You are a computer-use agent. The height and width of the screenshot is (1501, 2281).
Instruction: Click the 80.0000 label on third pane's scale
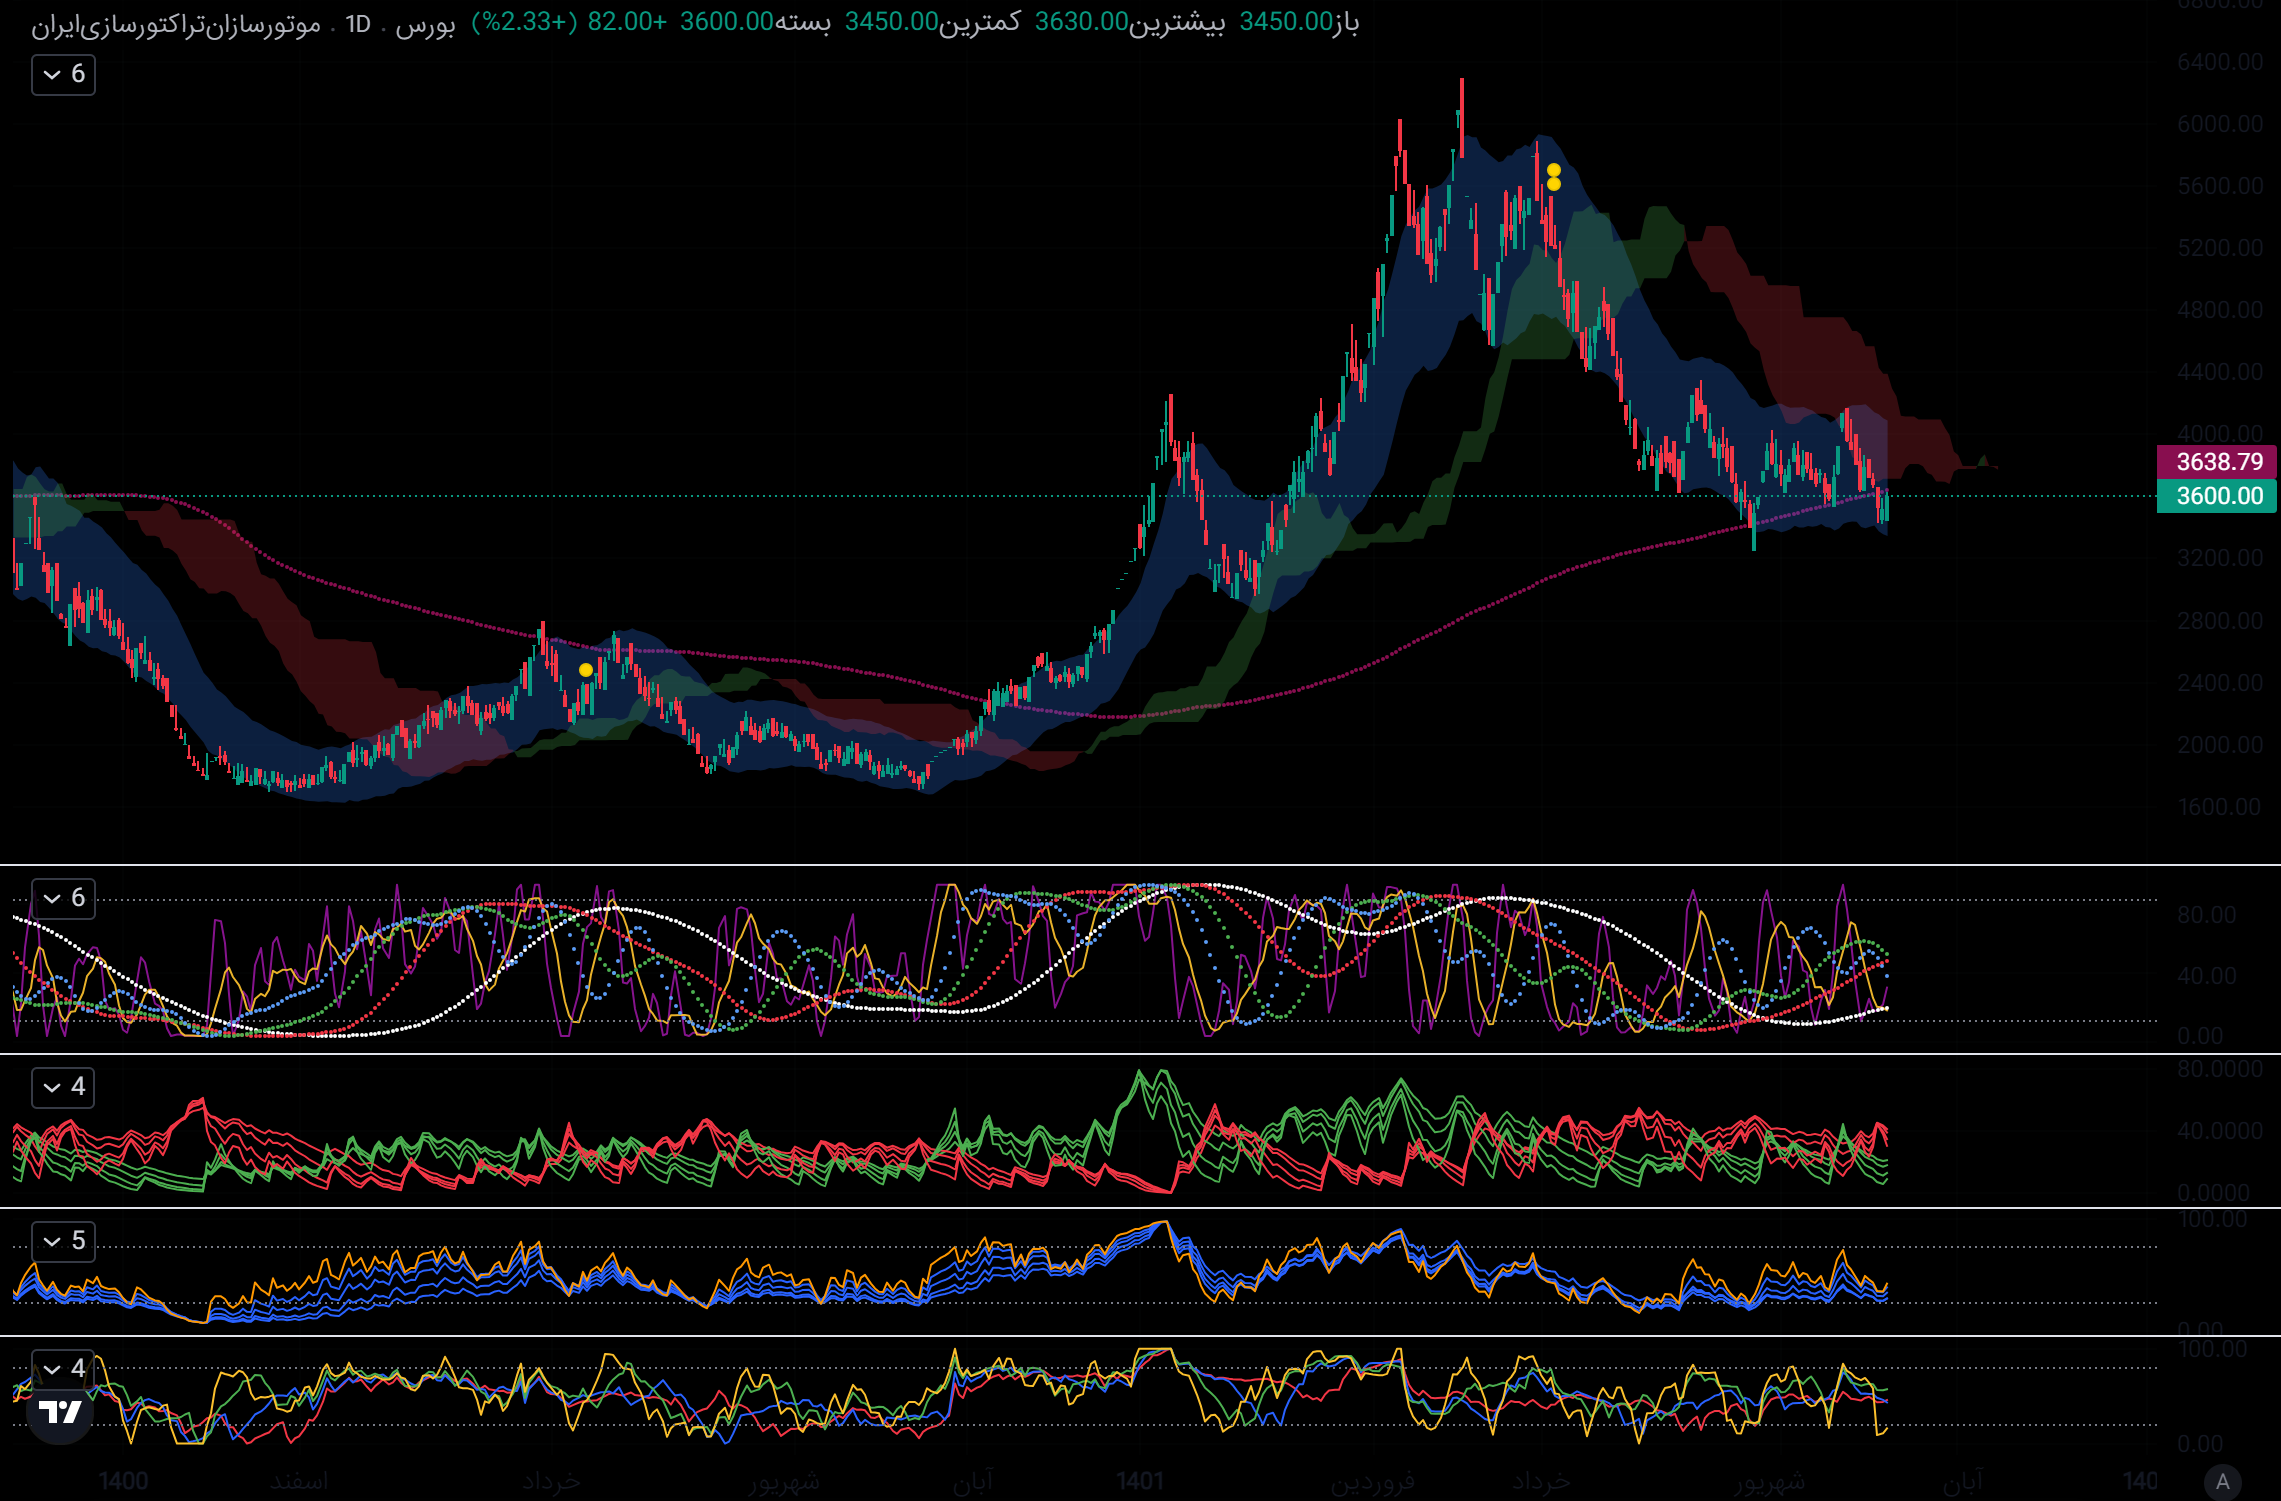click(x=2220, y=1069)
